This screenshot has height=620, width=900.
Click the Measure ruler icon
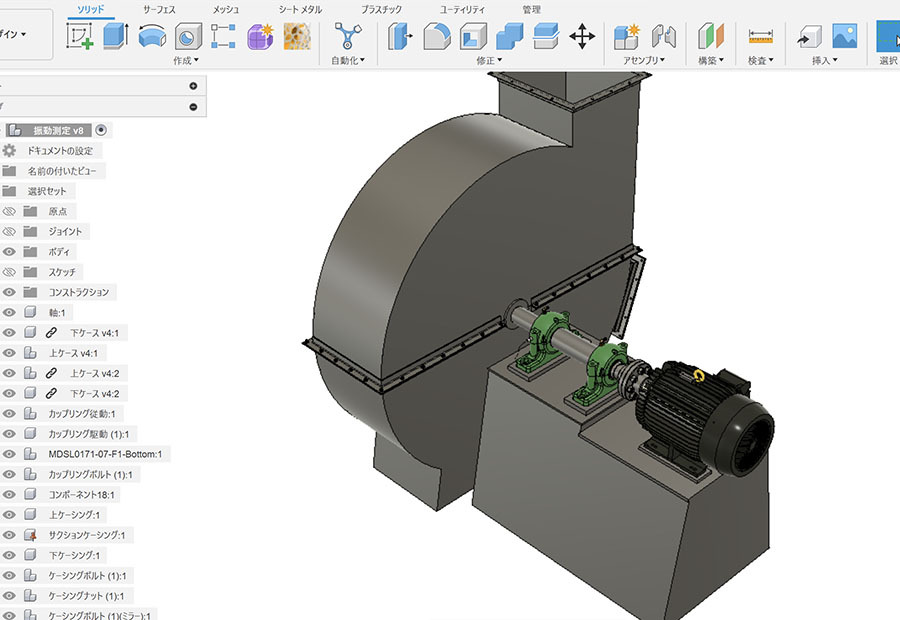pyautogui.click(x=761, y=37)
